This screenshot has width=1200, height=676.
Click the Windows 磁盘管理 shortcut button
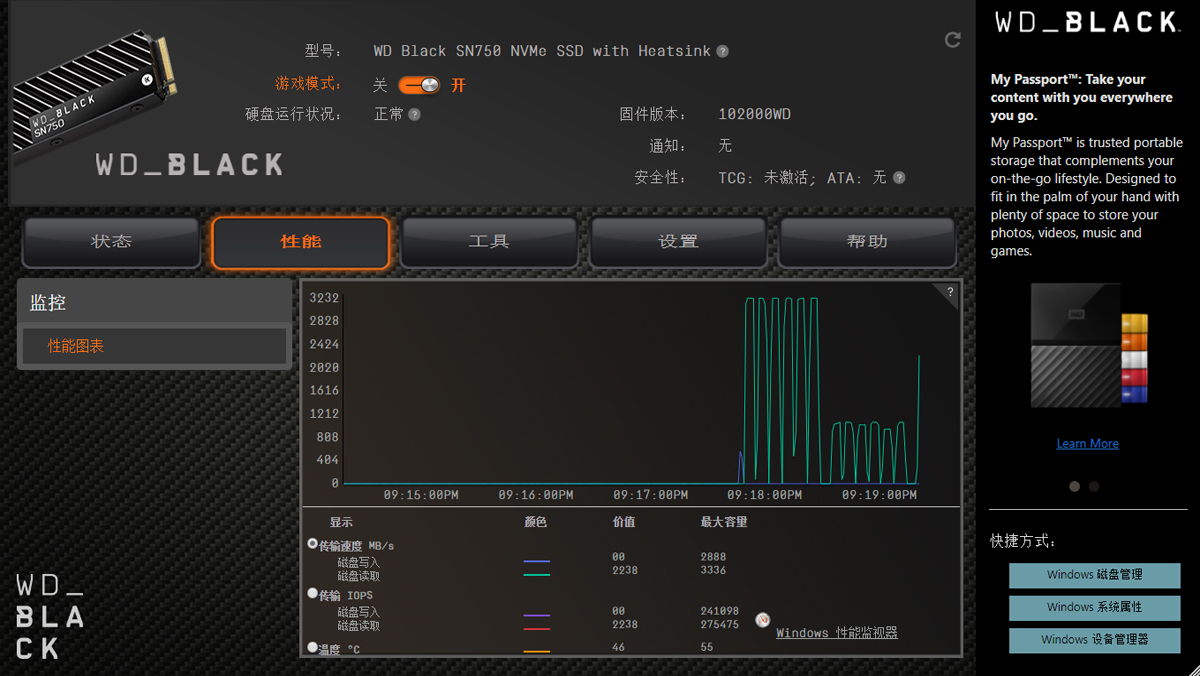[1094, 575]
